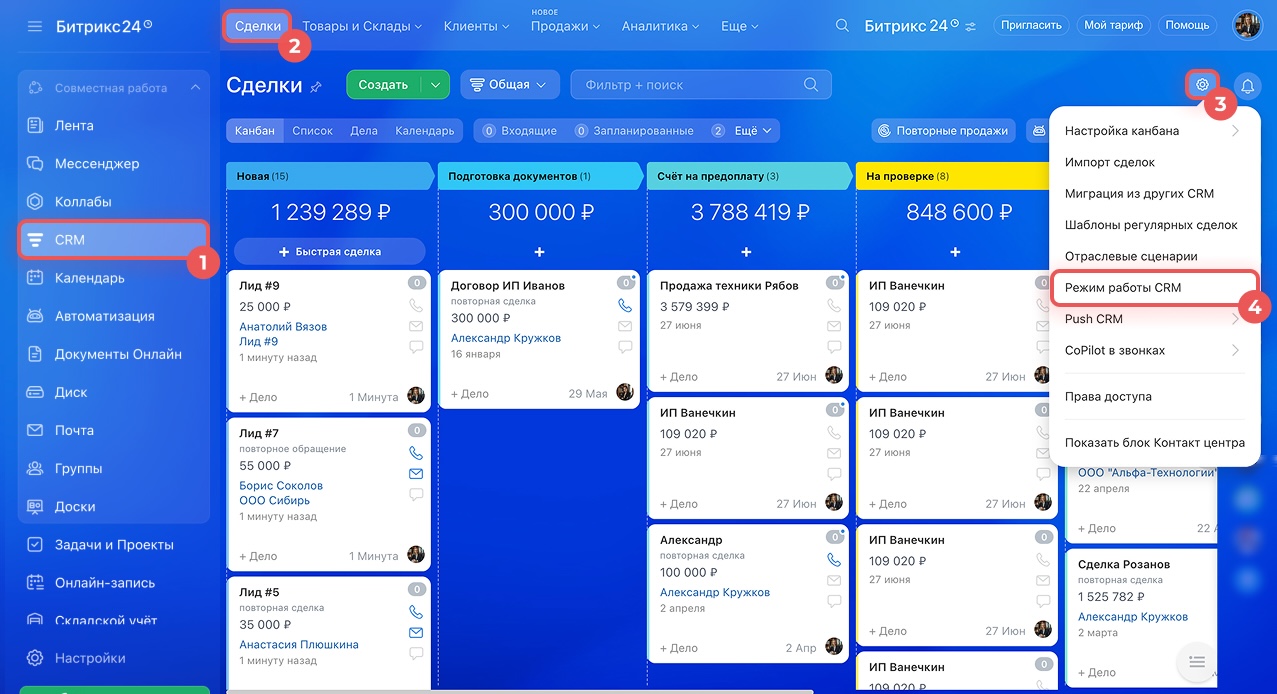Image resolution: width=1277 pixels, height=694 pixels.
Task: Click the phone icon on Лид #9 card
Action: tap(416, 306)
